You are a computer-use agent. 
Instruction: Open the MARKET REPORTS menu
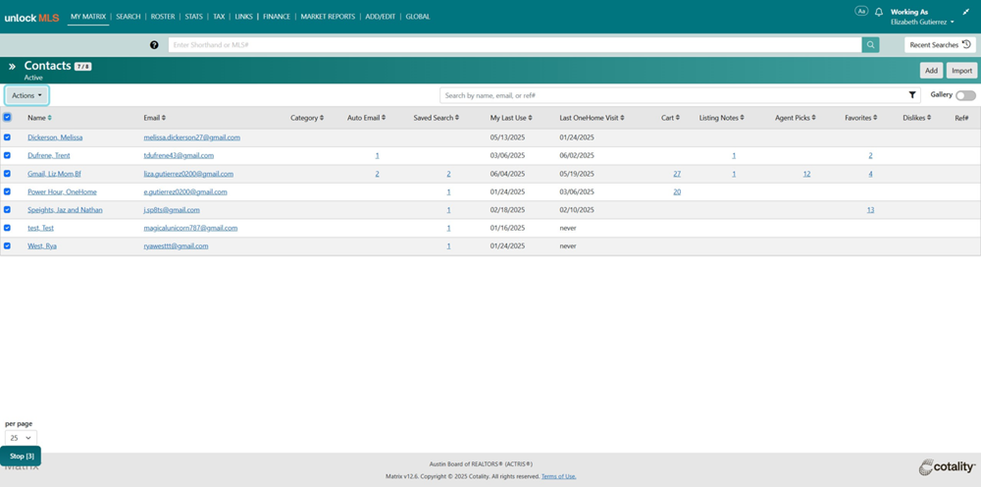coord(328,17)
